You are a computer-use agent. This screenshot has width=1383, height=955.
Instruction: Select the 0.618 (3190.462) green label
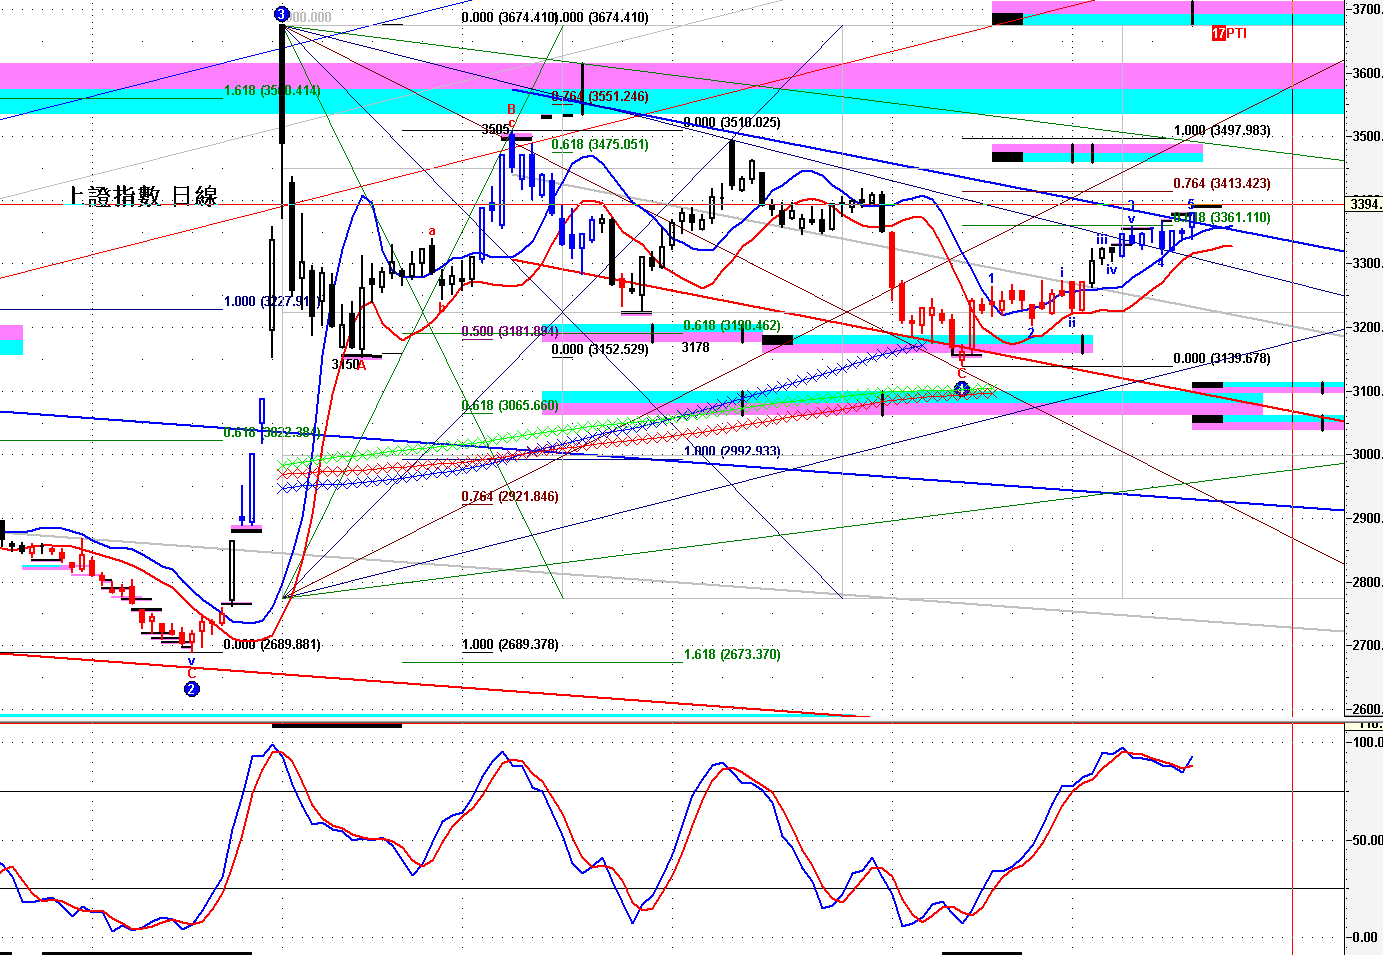[732, 325]
